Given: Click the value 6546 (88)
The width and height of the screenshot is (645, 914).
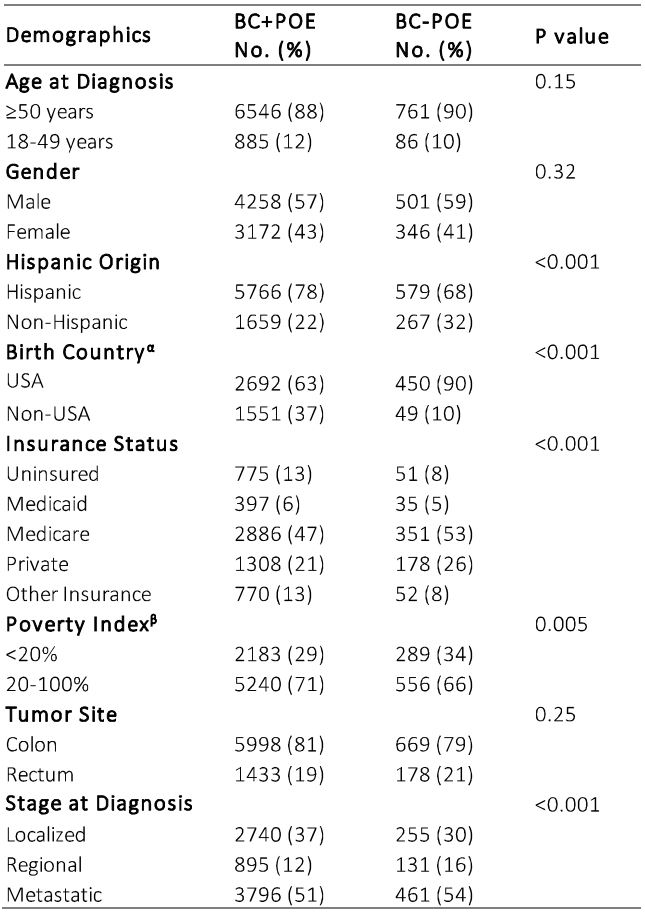Looking at the screenshot, I should click(279, 111).
